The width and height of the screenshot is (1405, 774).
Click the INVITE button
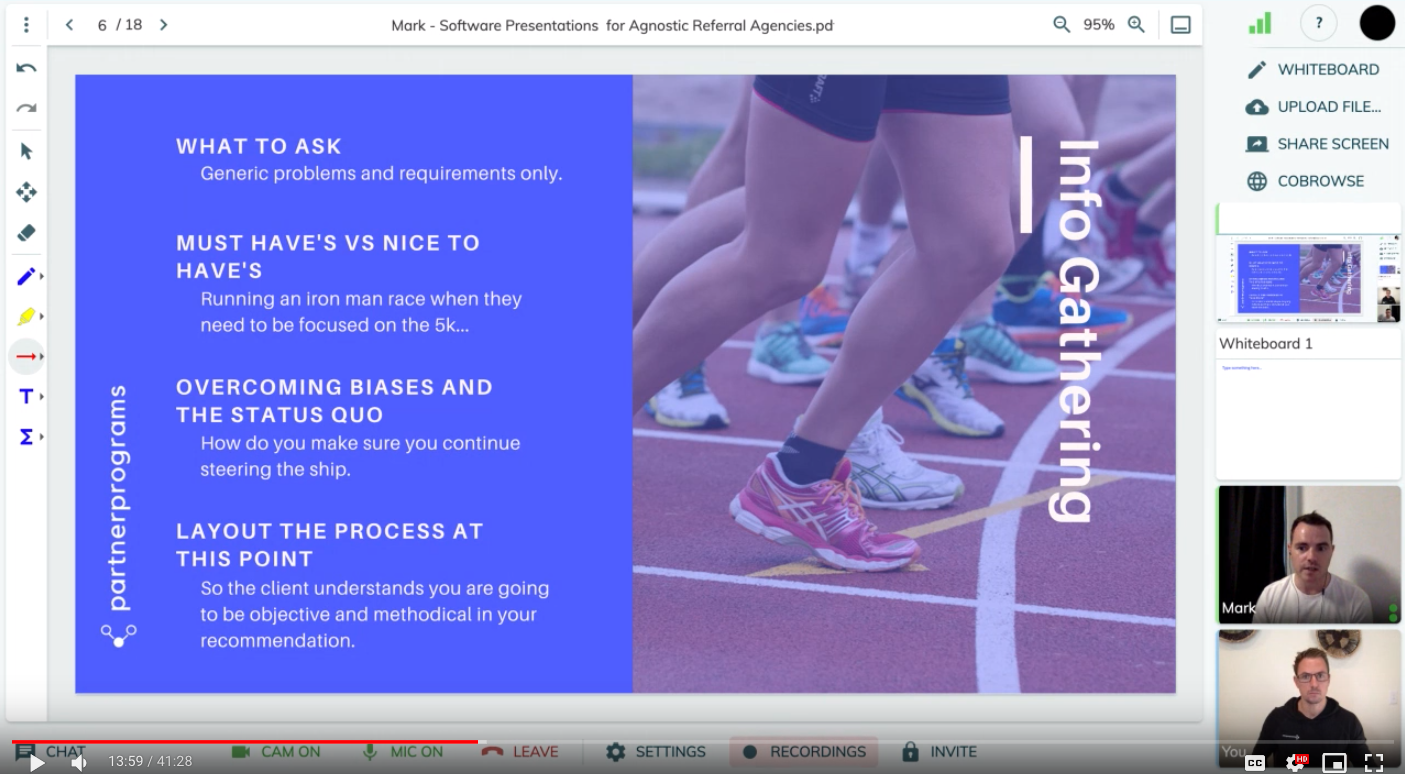tap(941, 752)
